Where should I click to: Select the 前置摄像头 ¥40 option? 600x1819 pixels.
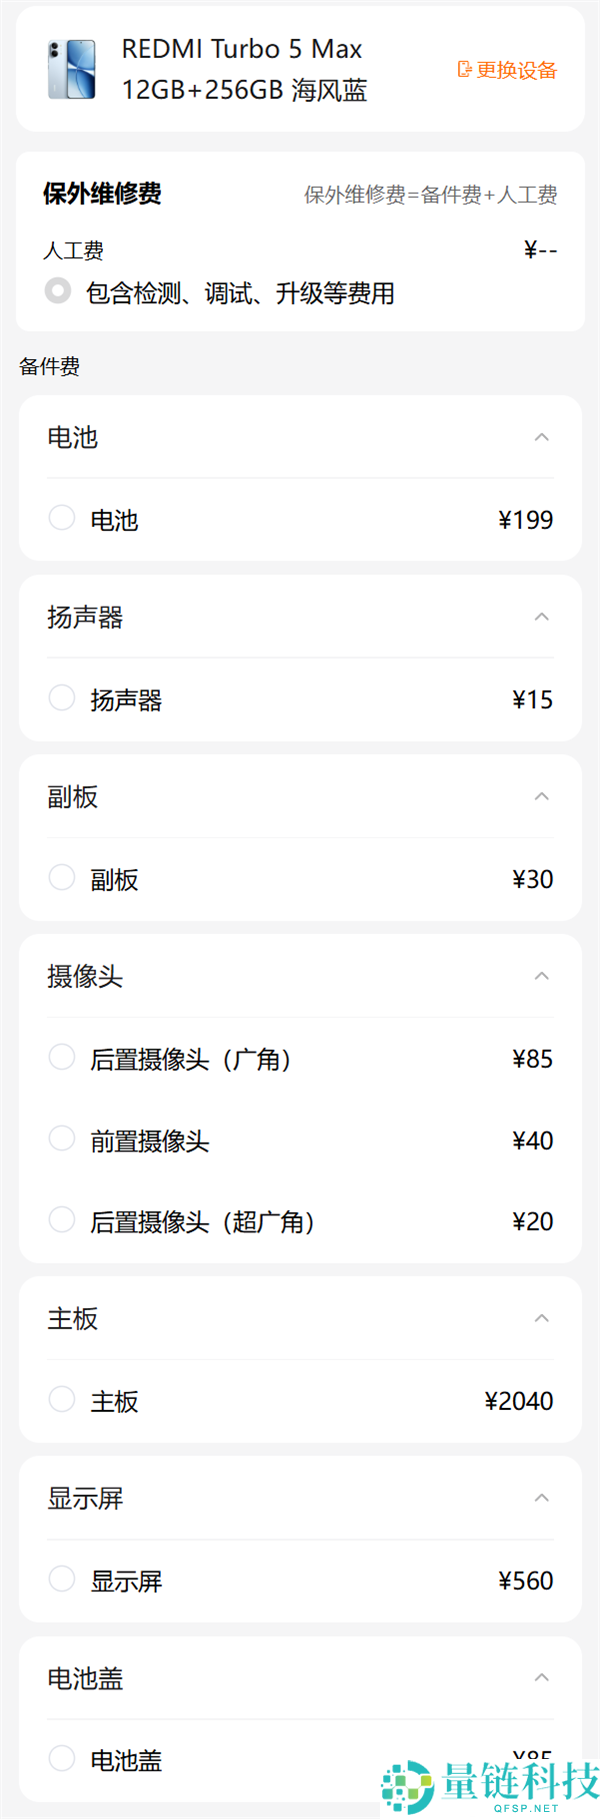[x=61, y=1138]
